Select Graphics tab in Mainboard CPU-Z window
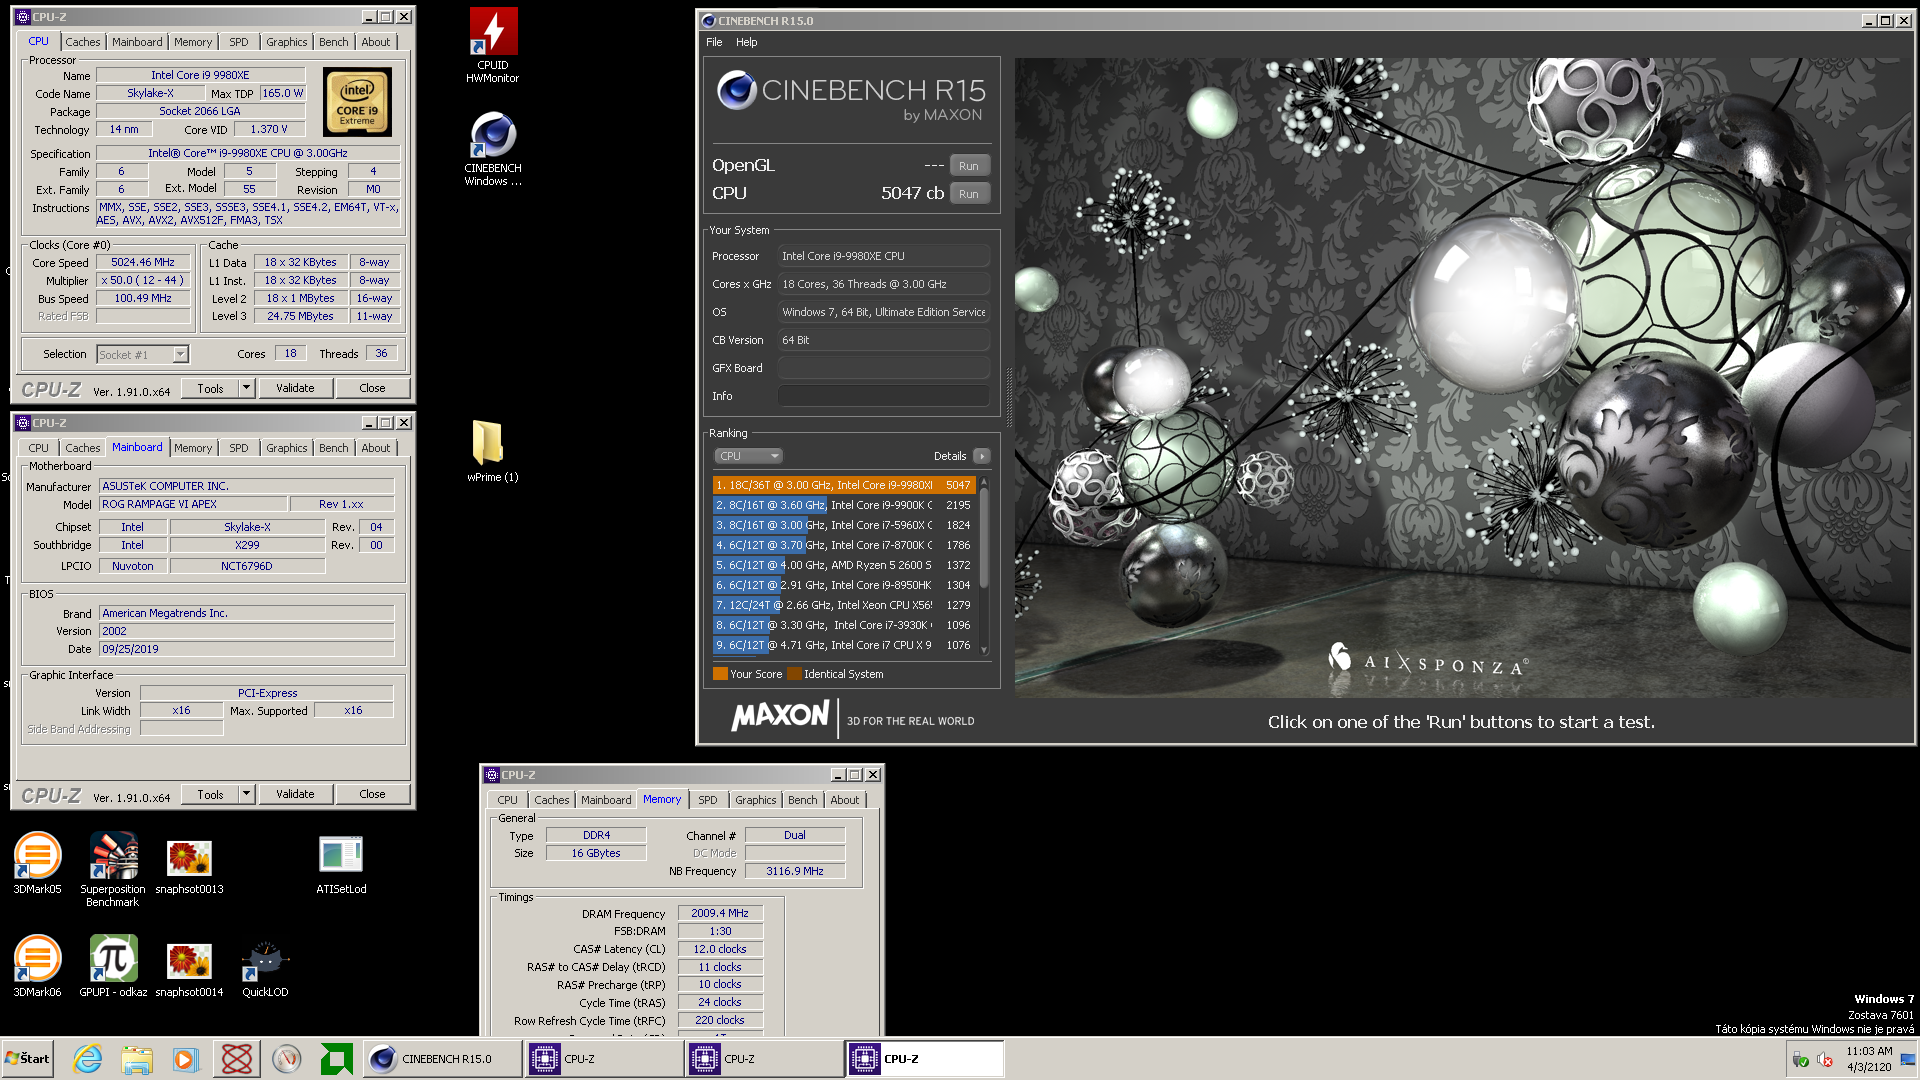 (x=286, y=448)
